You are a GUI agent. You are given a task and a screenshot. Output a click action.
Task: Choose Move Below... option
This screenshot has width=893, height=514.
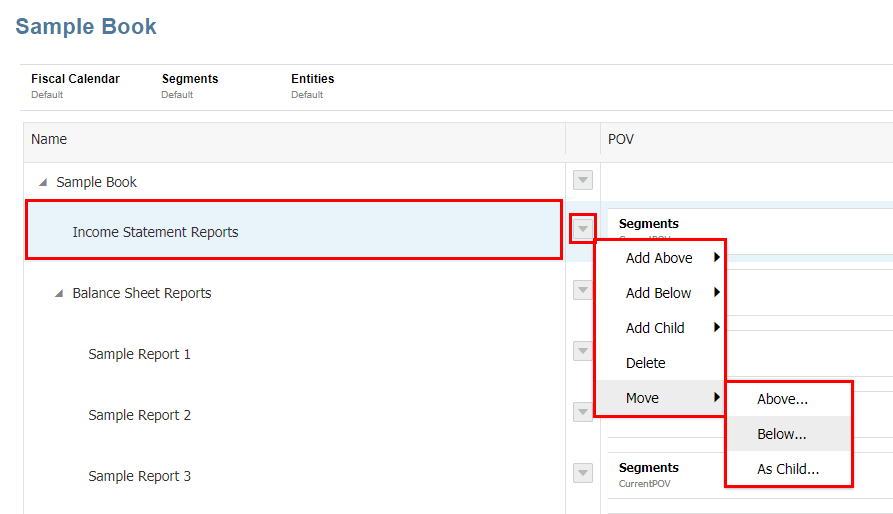(782, 434)
